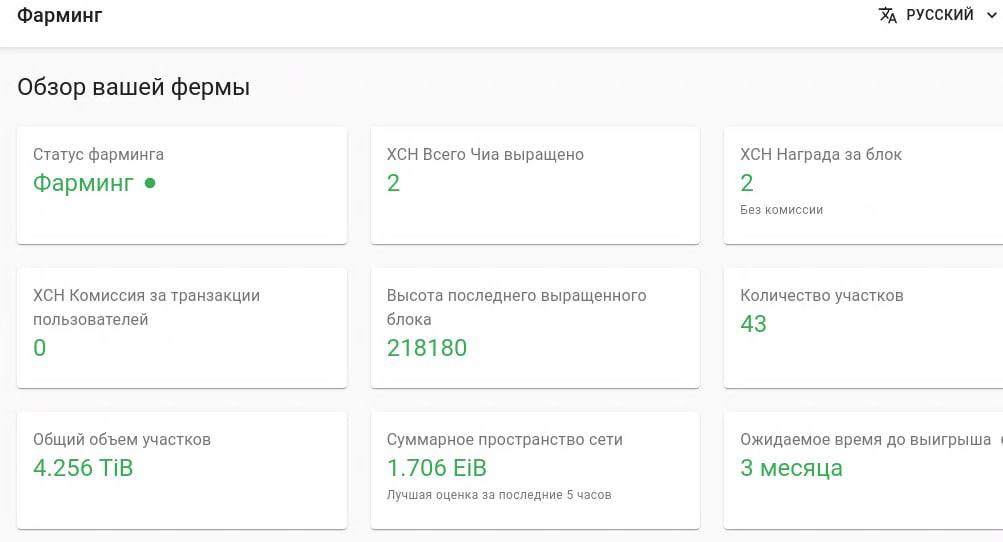The width and height of the screenshot is (1003, 542).
Task: Click network space value 1.706 EiB
Action: tap(436, 468)
